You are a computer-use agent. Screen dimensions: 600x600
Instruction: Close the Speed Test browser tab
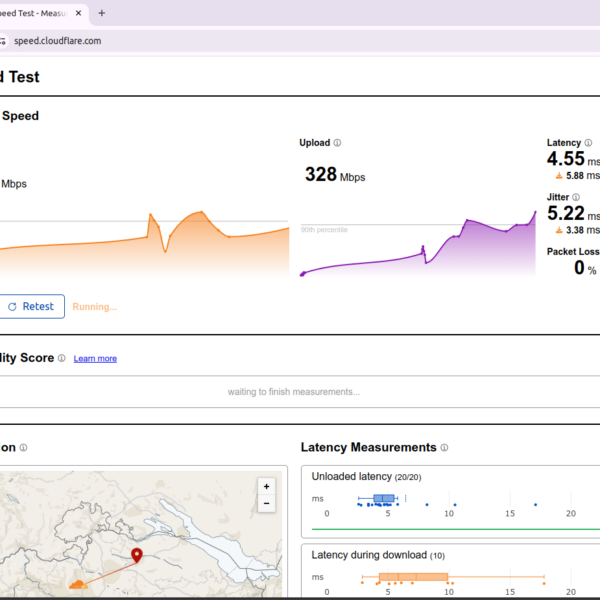click(x=77, y=13)
